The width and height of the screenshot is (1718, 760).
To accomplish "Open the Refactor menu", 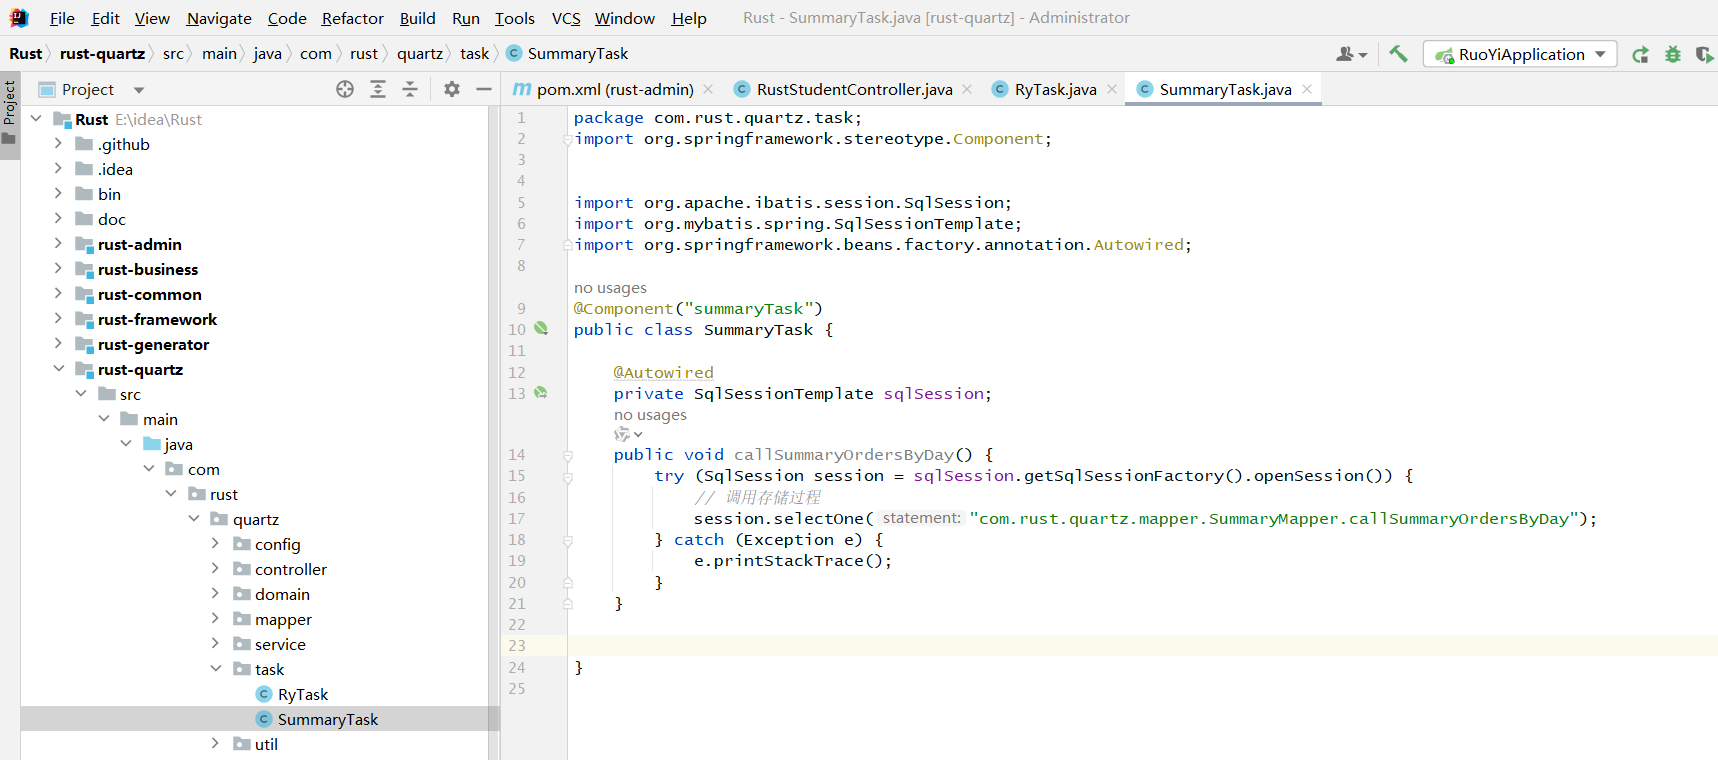I will click(352, 18).
